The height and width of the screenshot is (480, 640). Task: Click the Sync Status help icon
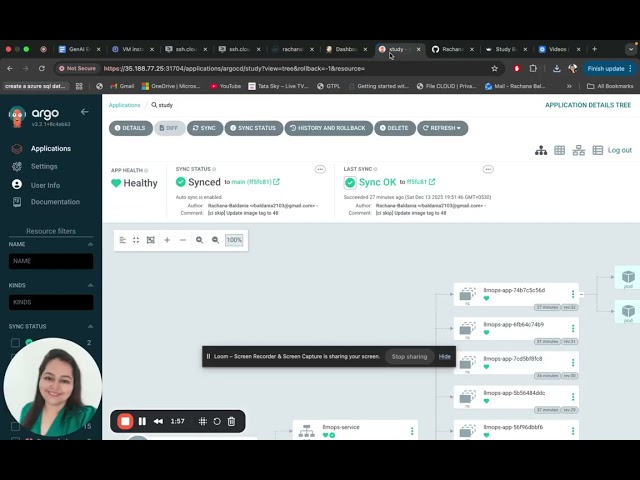pyautogui.click(x=214, y=169)
